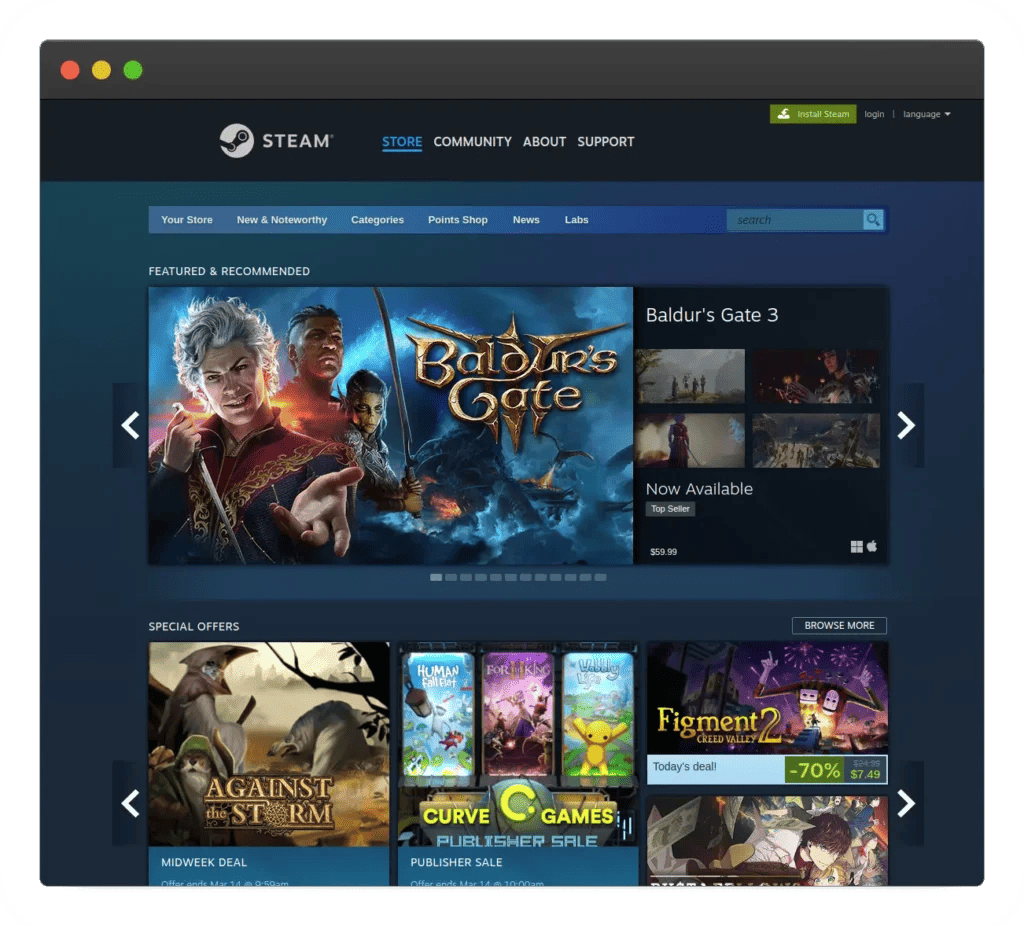Show previous special offers arrow
Viewport: 1024px width, 926px height.
pyautogui.click(x=131, y=803)
